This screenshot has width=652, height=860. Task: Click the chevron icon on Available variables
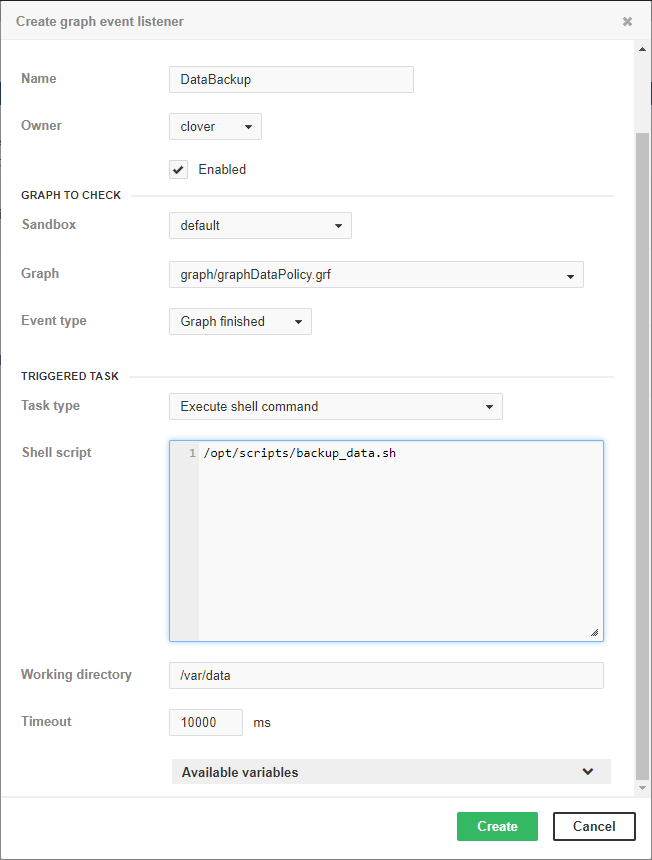588,772
